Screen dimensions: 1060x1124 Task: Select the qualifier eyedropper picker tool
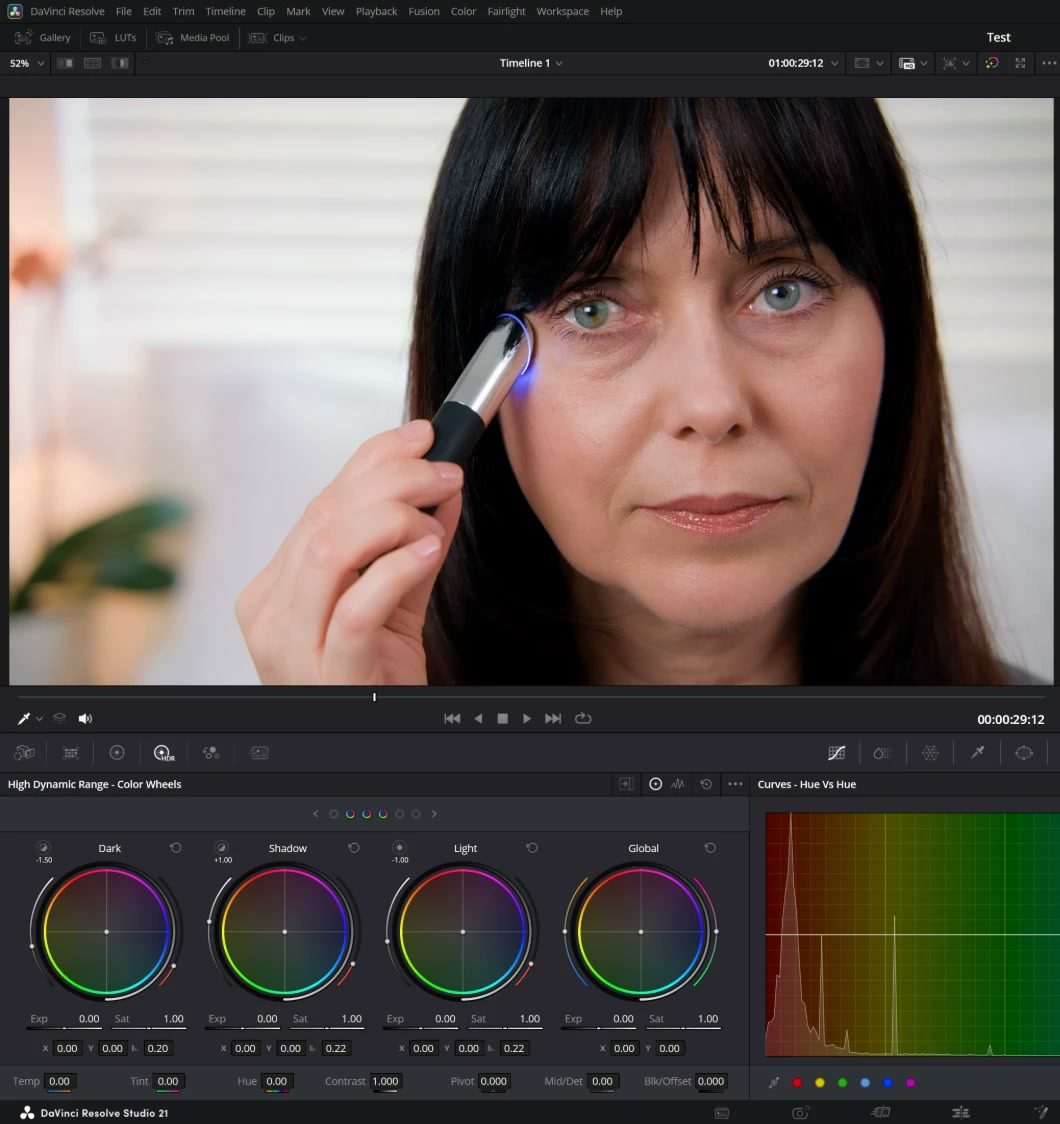point(23,718)
